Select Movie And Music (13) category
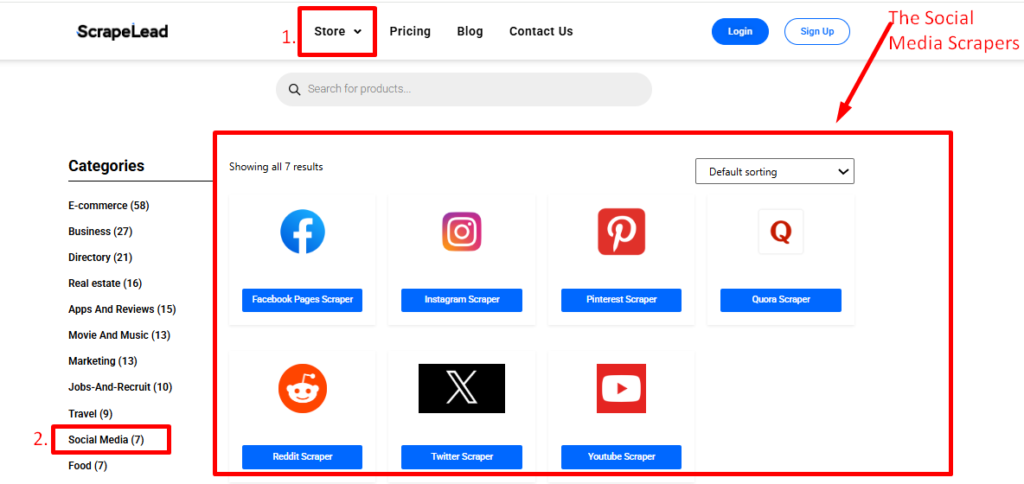Viewport: 1024px width, 484px height. tap(119, 335)
